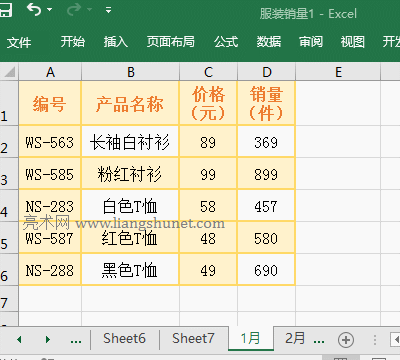
Task: Open the 文件 menu
Action: pyautogui.click(x=19, y=42)
